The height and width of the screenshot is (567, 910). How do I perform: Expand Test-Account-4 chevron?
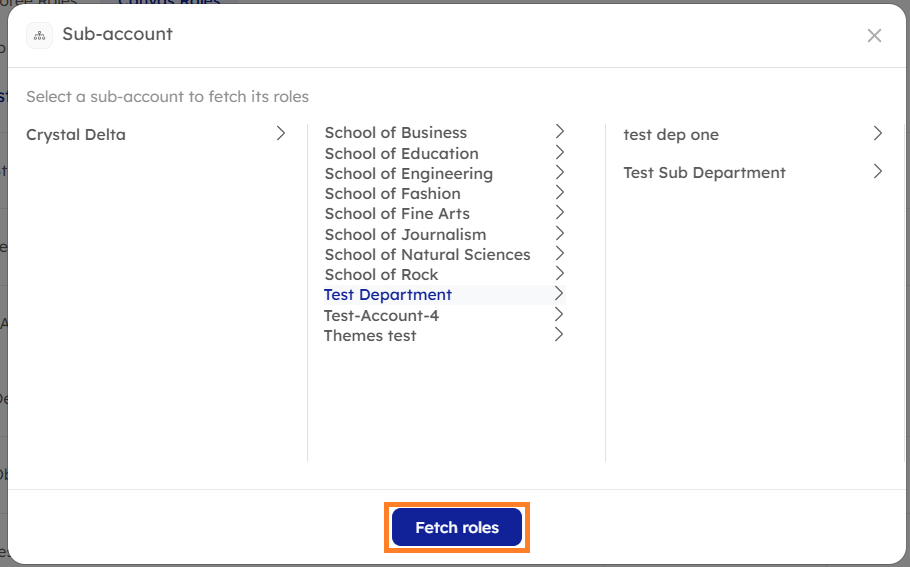pyautogui.click(x=559, y=314)
